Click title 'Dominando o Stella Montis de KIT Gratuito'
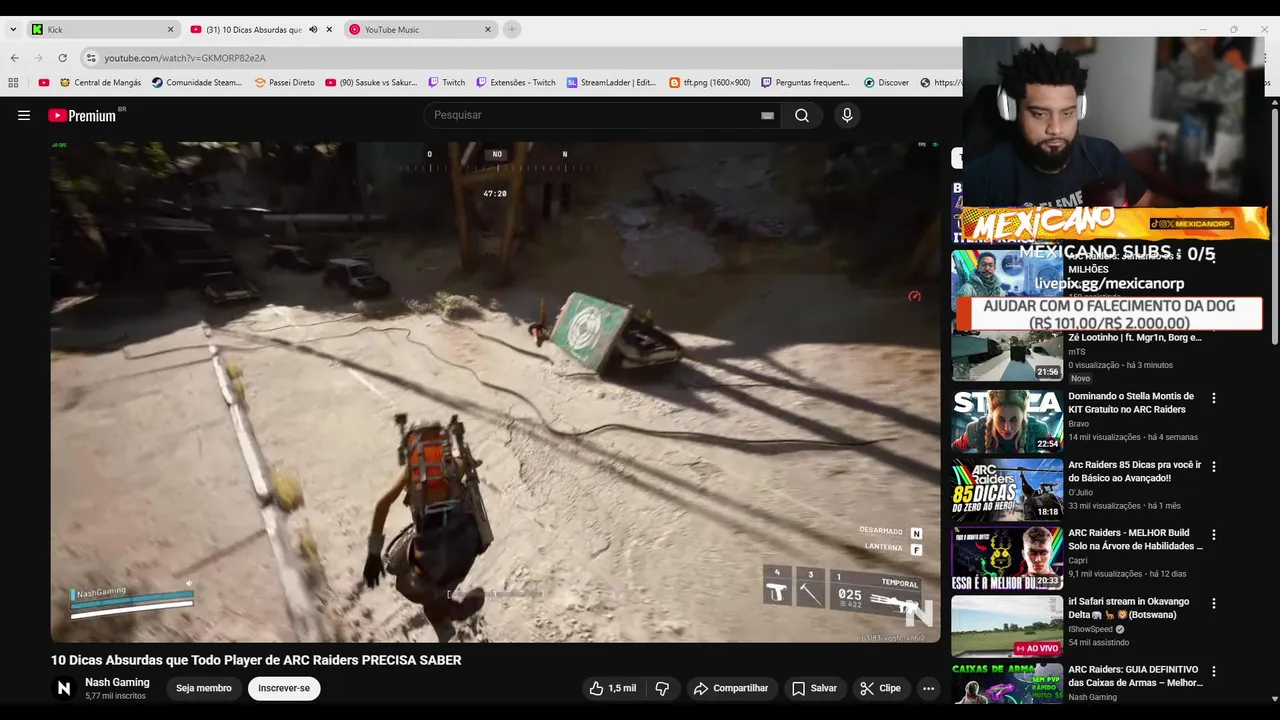Image resolution: width=1280 pixels, height=720 pixels. pos(1131,403)
